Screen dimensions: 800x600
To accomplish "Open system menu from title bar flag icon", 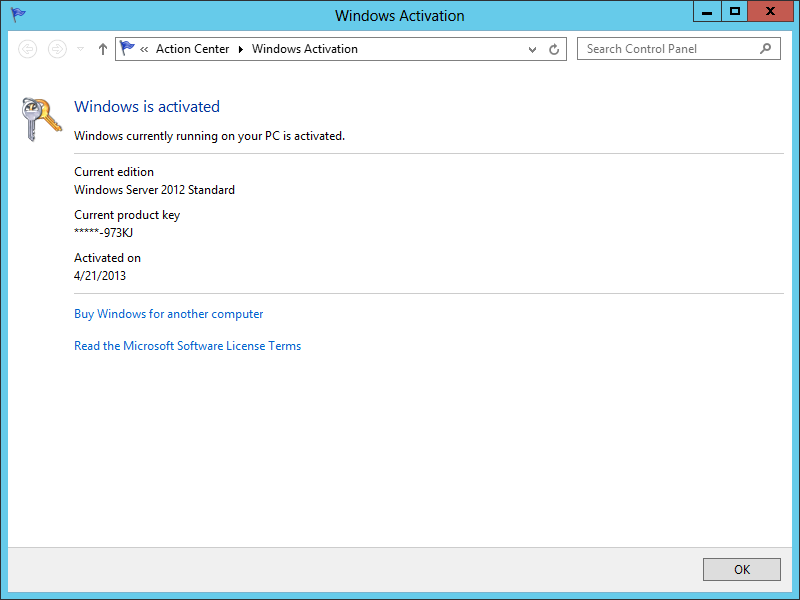I will point(18,14).
